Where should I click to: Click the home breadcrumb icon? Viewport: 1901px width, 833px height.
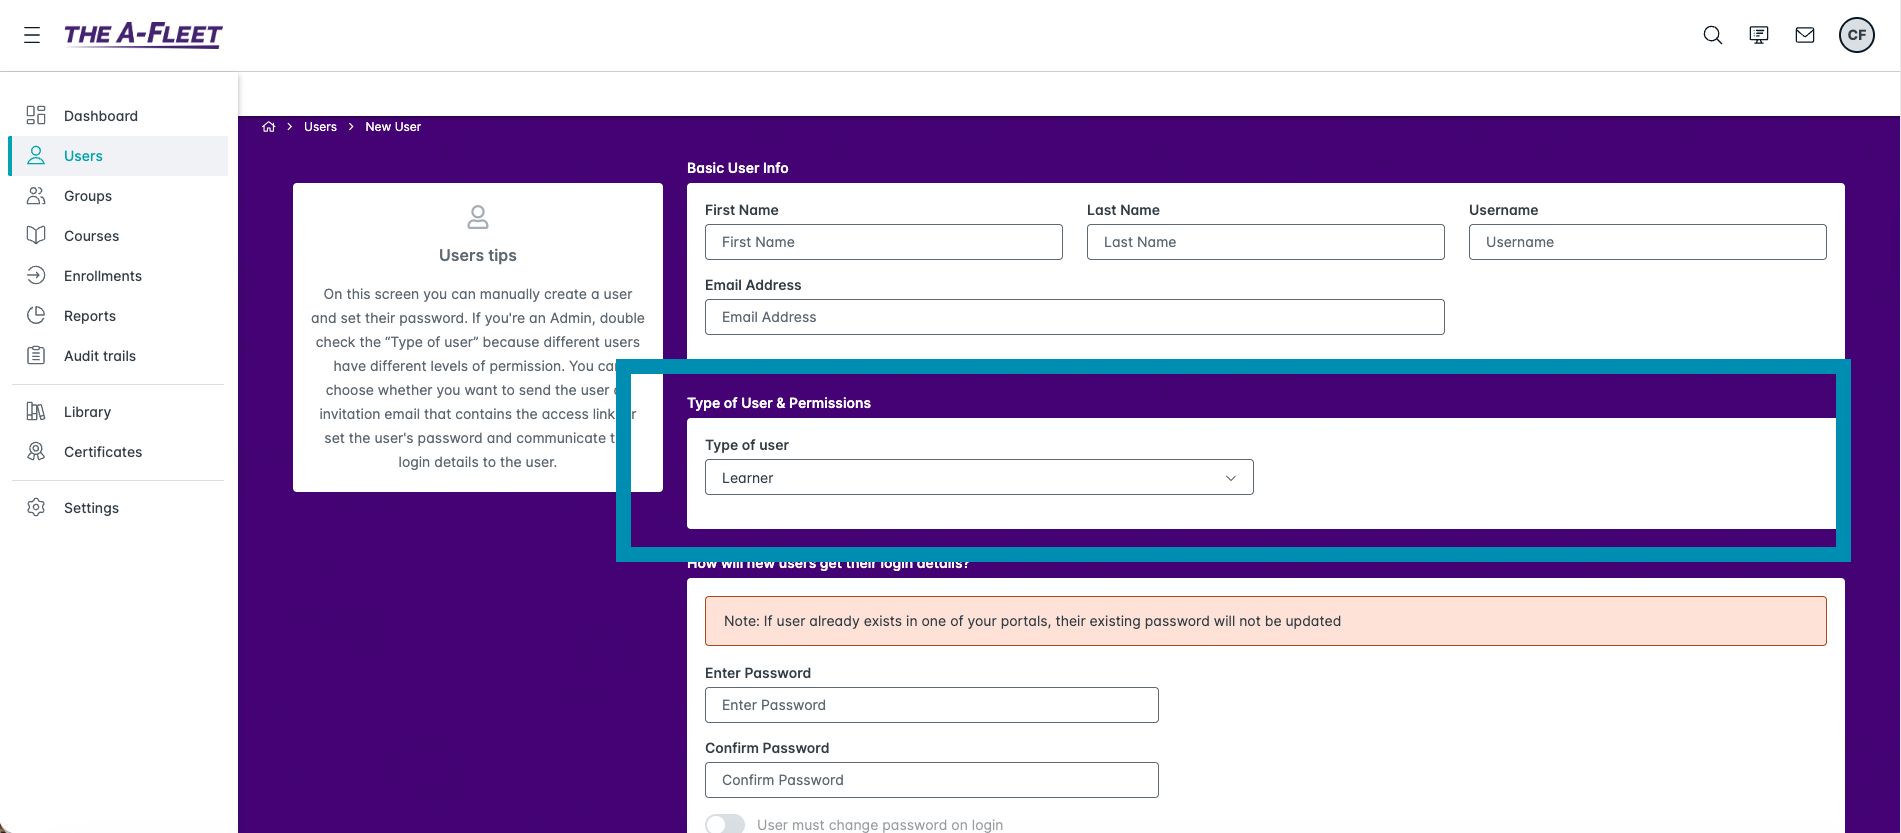[268, 127]
